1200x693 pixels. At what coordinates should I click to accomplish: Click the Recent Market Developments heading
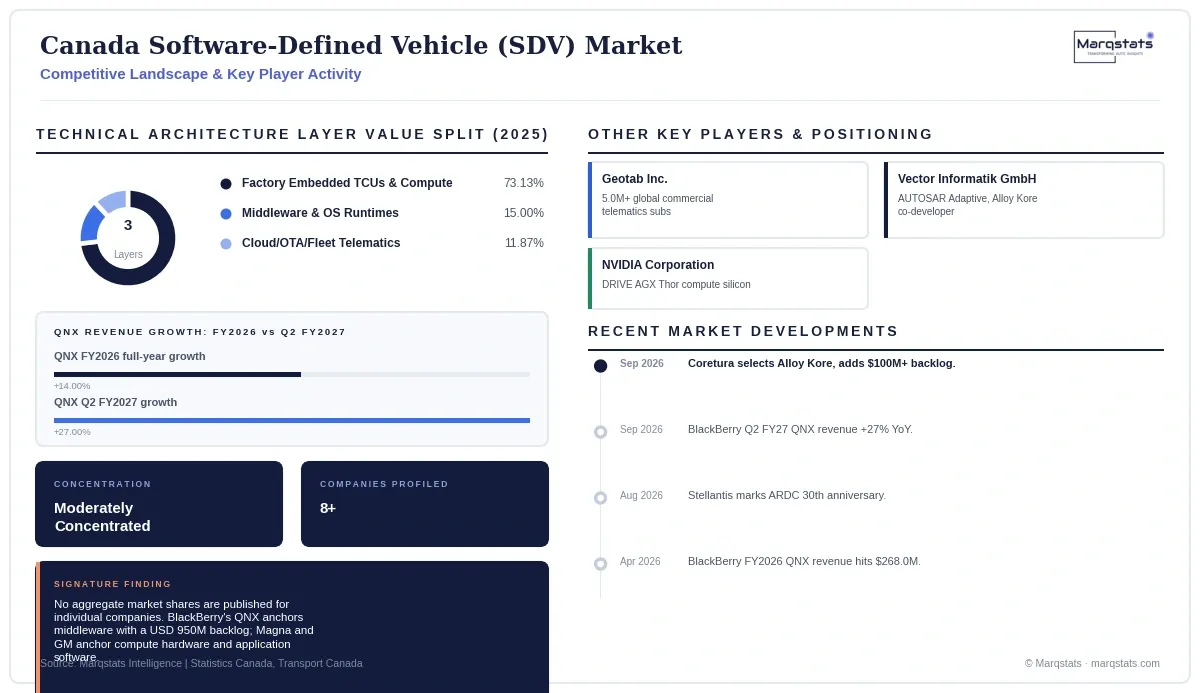[743, 331]
